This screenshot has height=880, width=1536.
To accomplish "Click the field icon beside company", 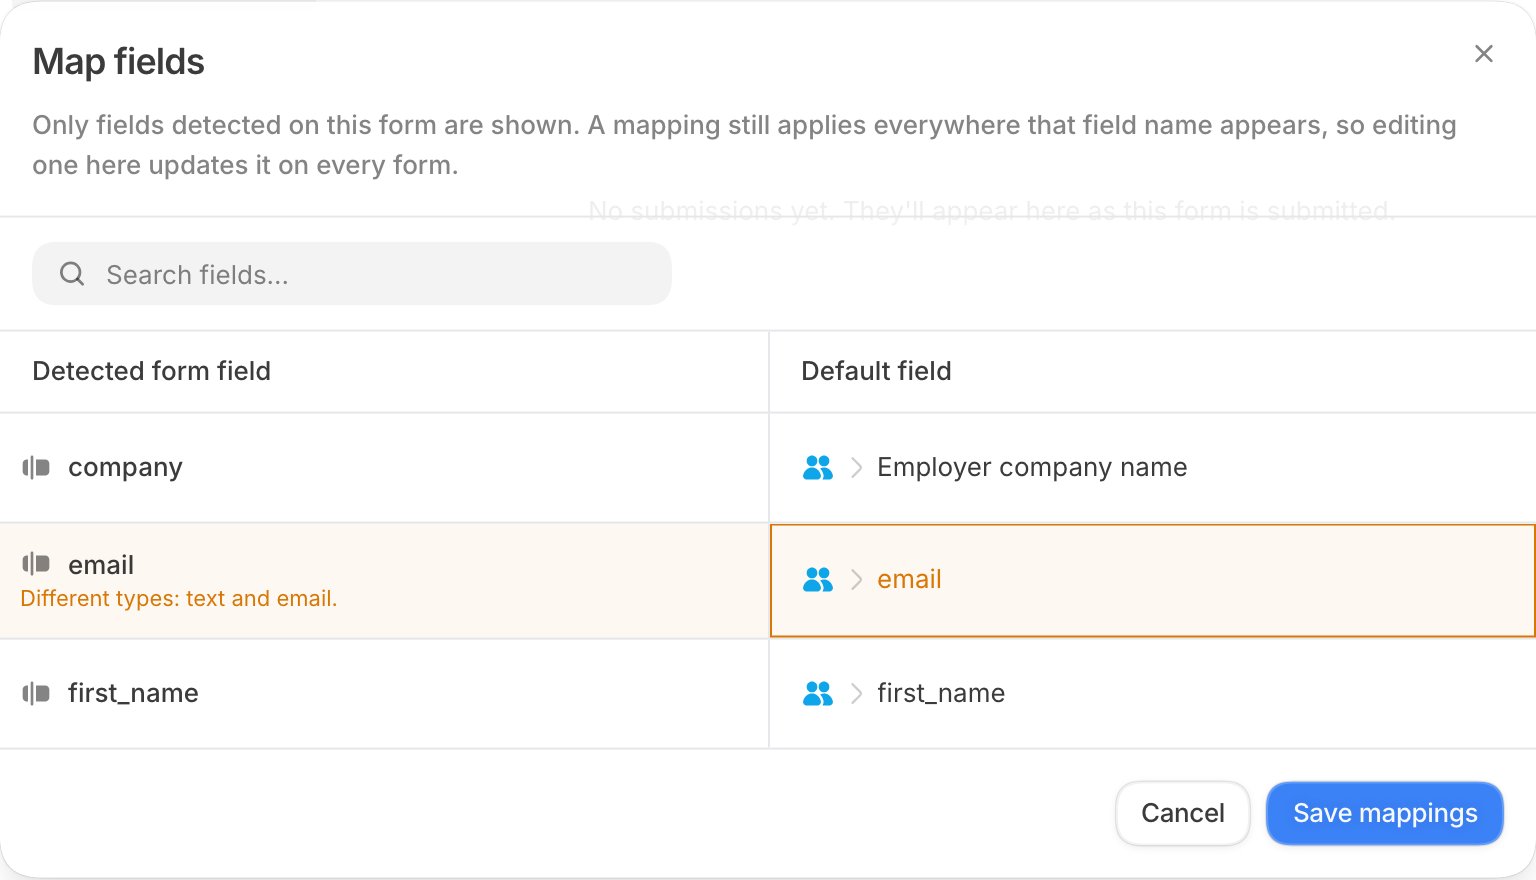I will tap(36, 467).
